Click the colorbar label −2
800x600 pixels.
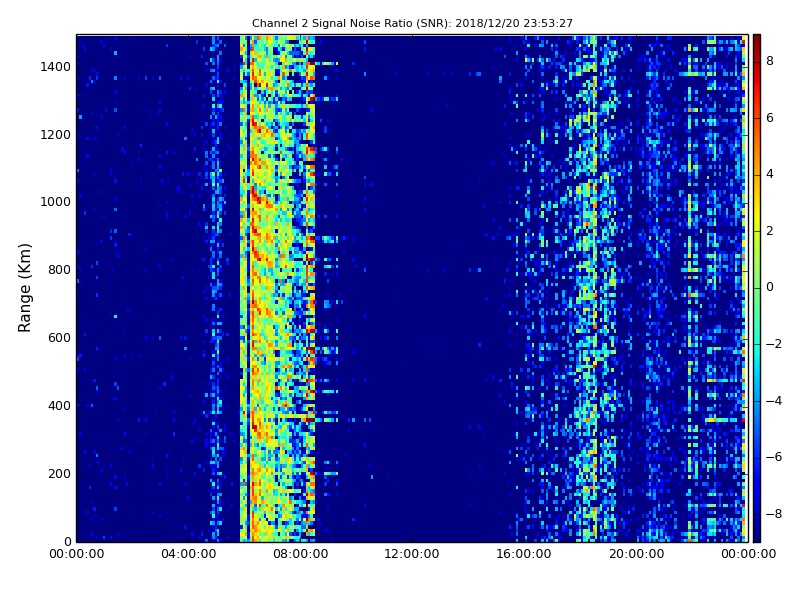(x=774, y=344)
